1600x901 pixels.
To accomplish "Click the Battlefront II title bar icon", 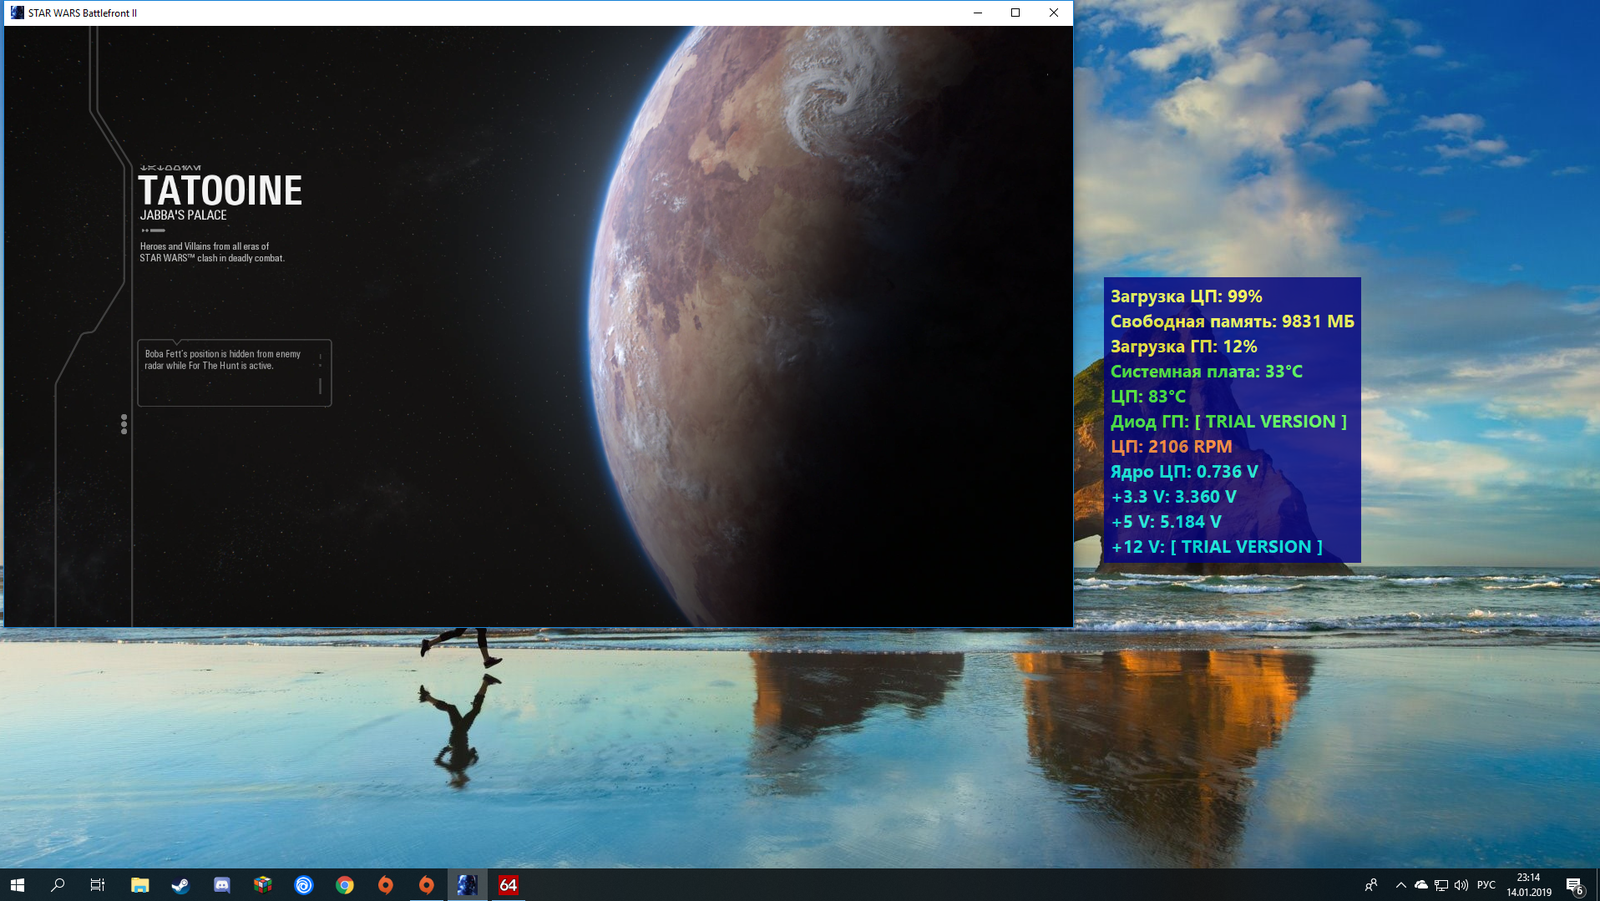I will click(x=17, y=13).
